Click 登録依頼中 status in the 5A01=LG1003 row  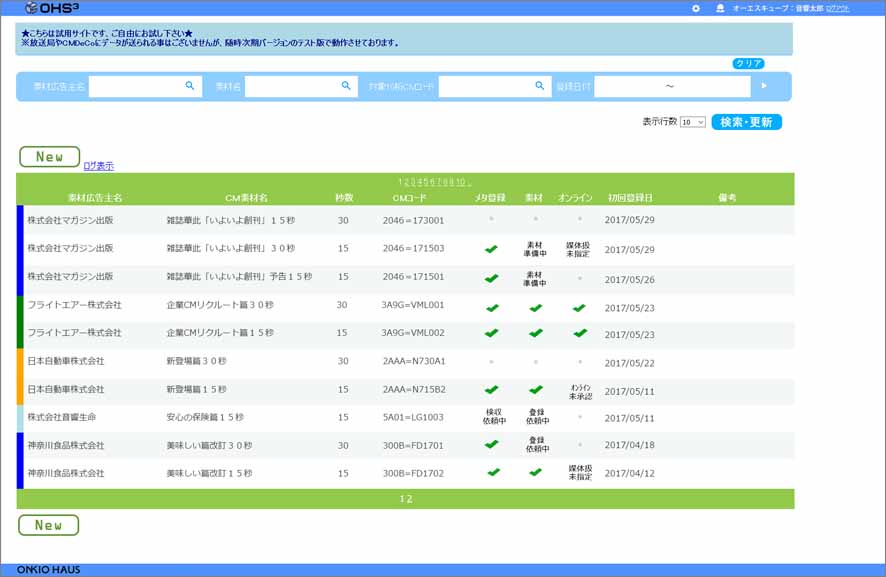click(x=537, y=417)
